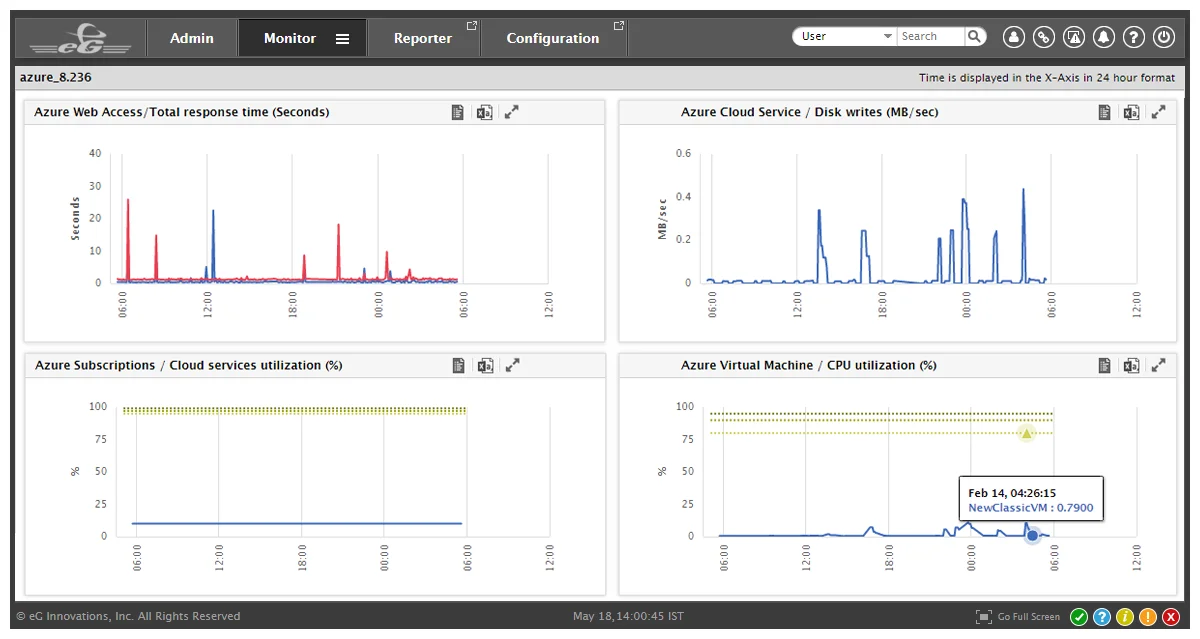Viewport: 1200px width, 639px height.
Task: Click the 24 hour format time notice
Action: click(x=1048, y=78)
